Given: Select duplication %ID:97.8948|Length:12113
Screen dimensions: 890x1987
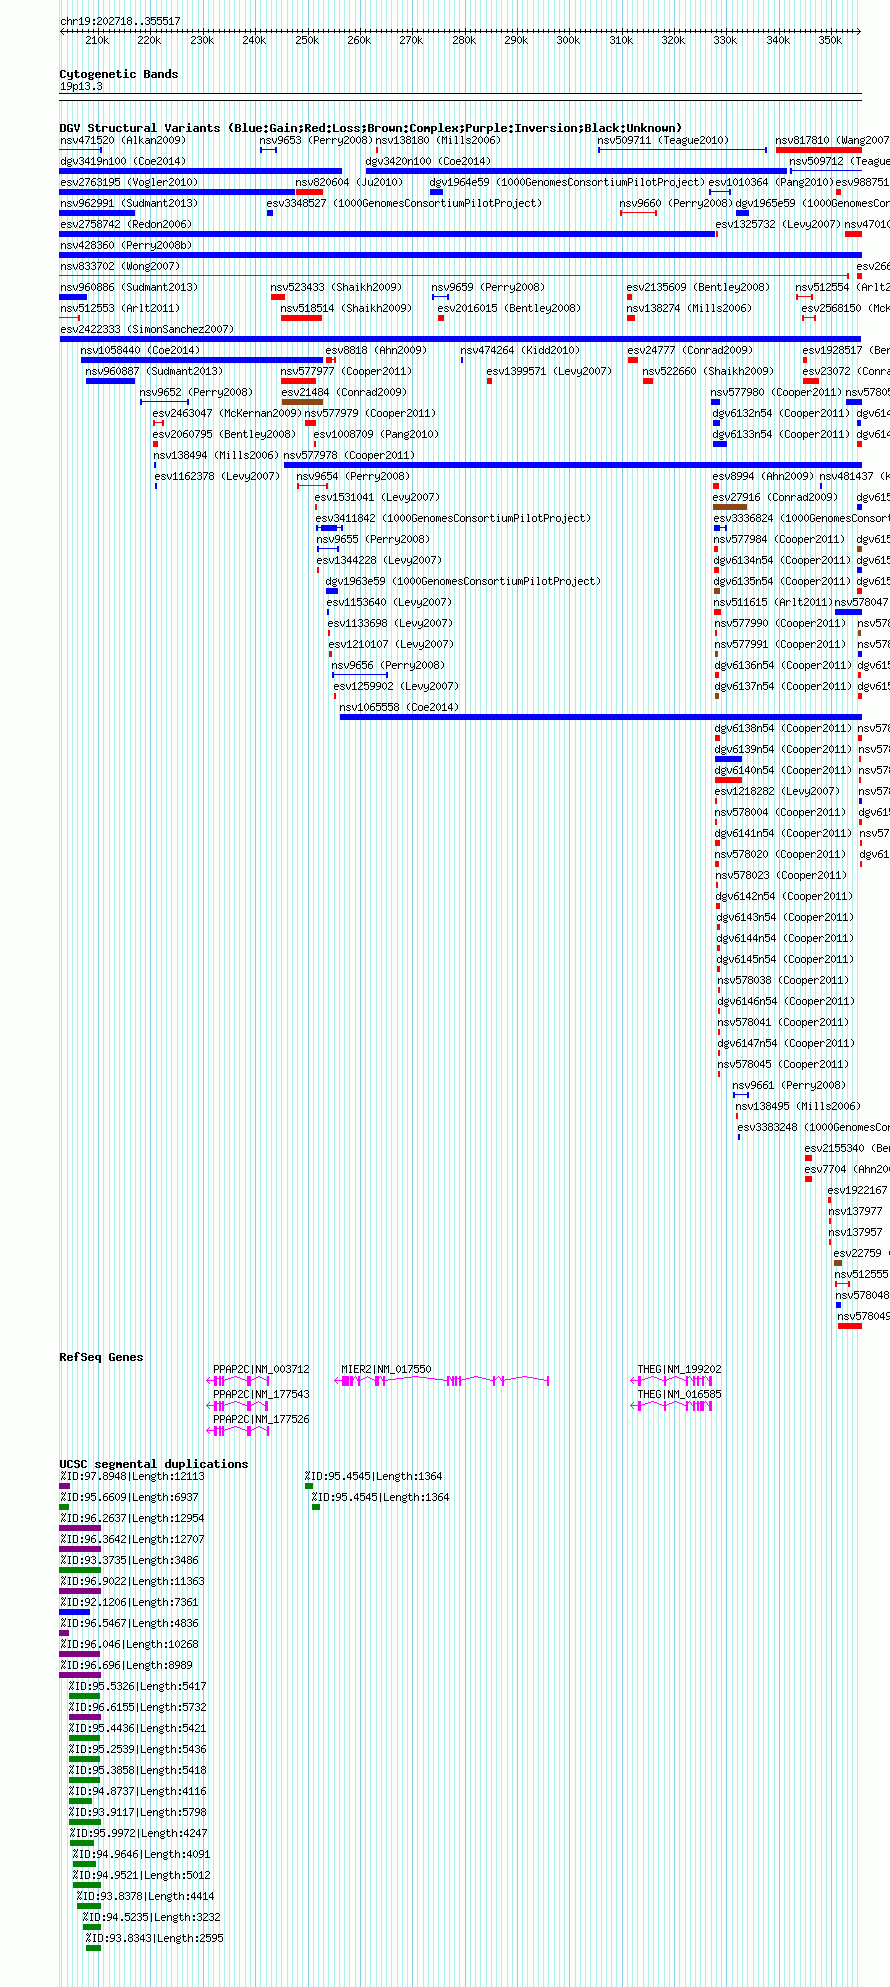Looking at the screenshot, I should pyautogui.click(x=132, y=1476).
